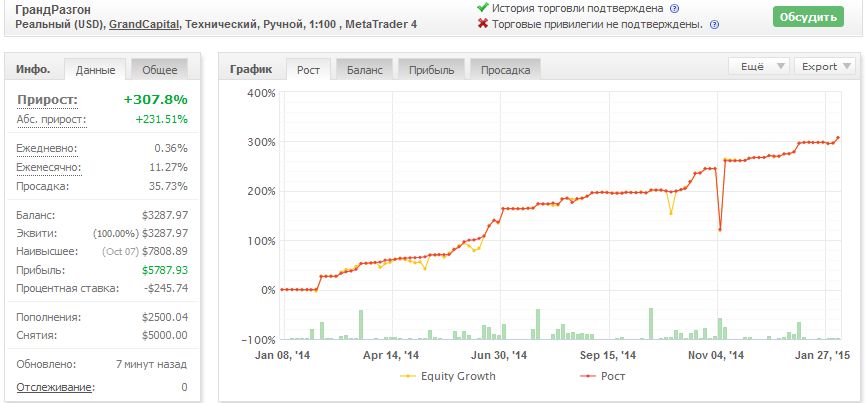Image resolution: width=865 pixels, height=403 pixels.
Task: Click the Пополнения $2500.04 value
Action: tap(165, 318)
